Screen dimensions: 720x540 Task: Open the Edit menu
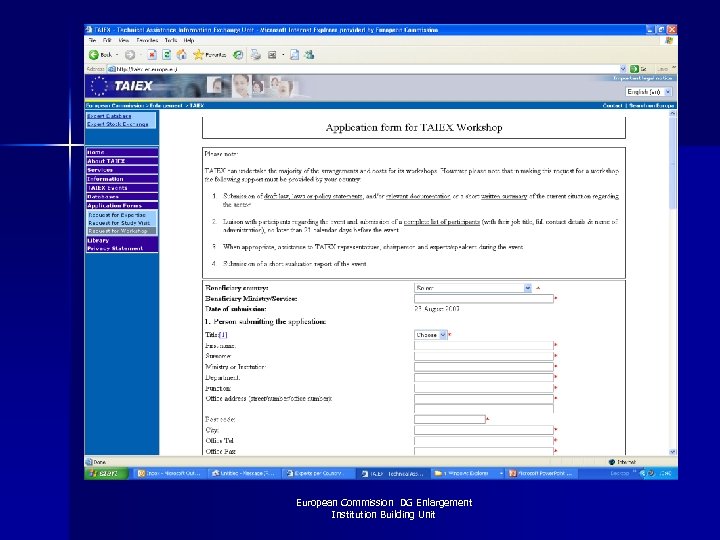coord(107,40)
